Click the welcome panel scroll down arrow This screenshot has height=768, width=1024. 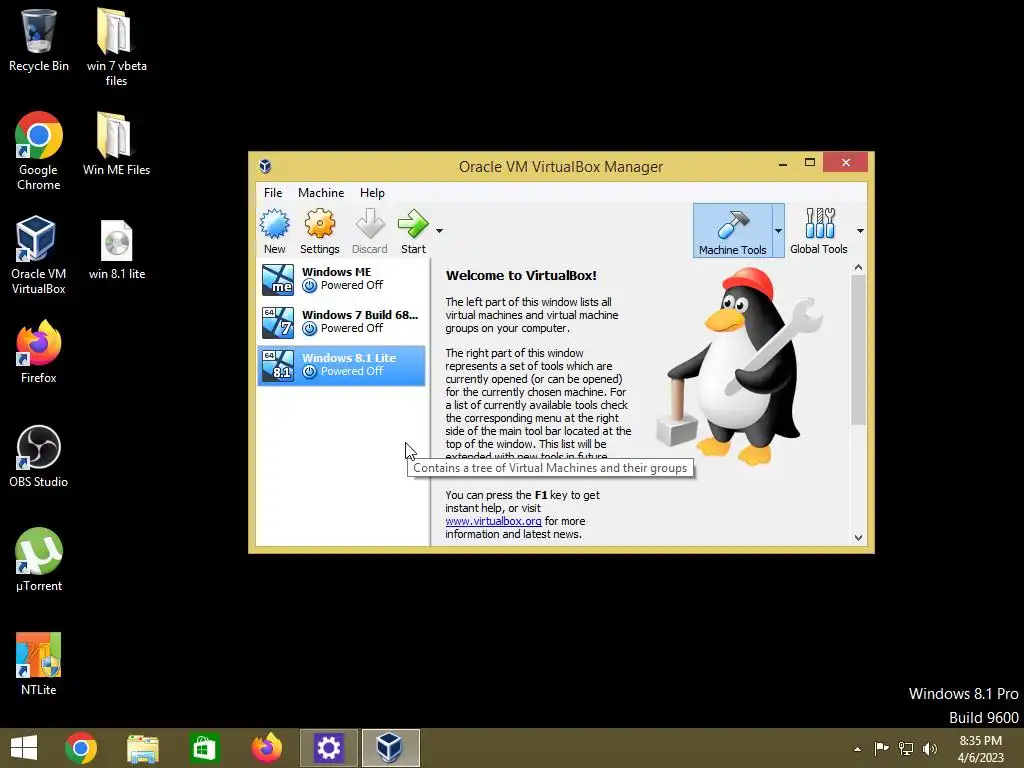[x=858, y=538]
